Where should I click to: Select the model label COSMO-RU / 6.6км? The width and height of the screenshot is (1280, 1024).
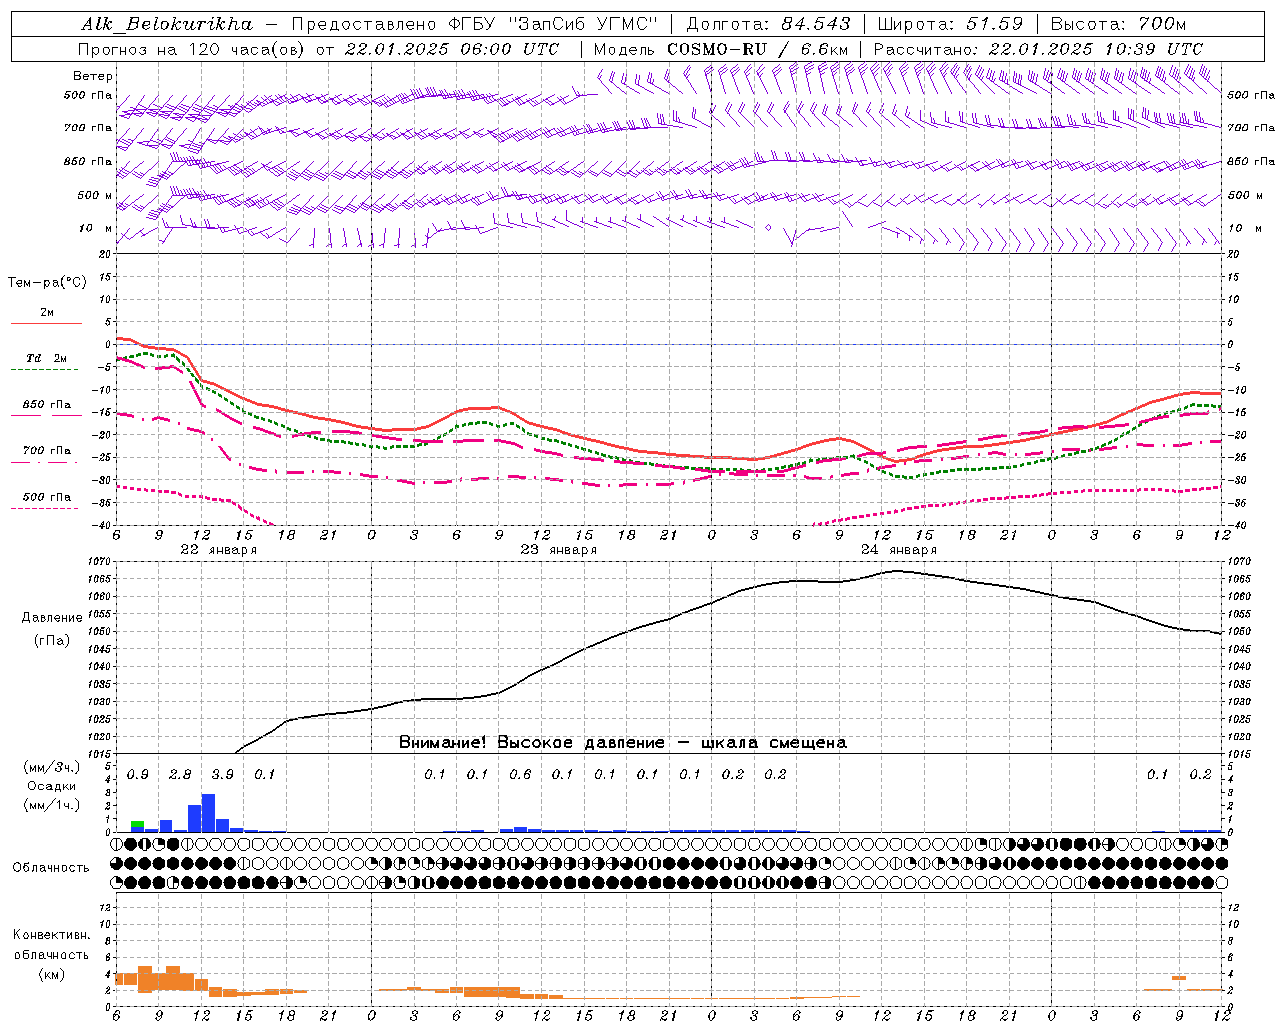coord(757,49)
